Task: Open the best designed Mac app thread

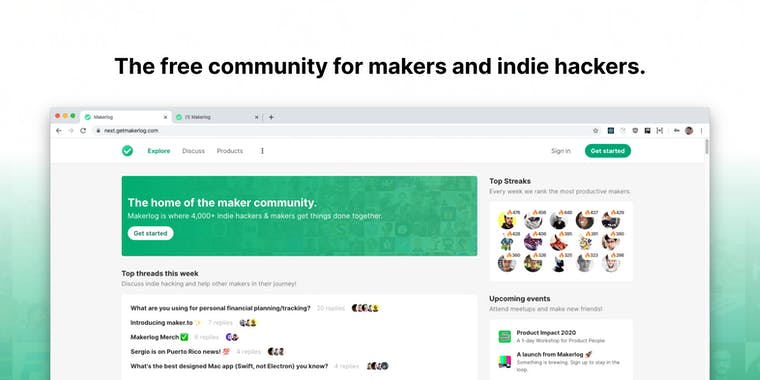Action: [229, 366]
